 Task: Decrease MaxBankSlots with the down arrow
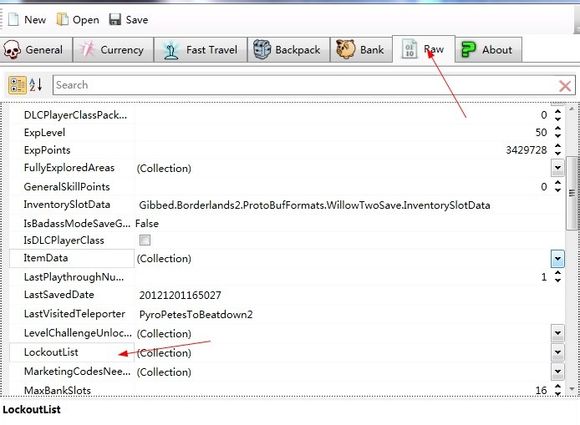(x=557, y=394)
